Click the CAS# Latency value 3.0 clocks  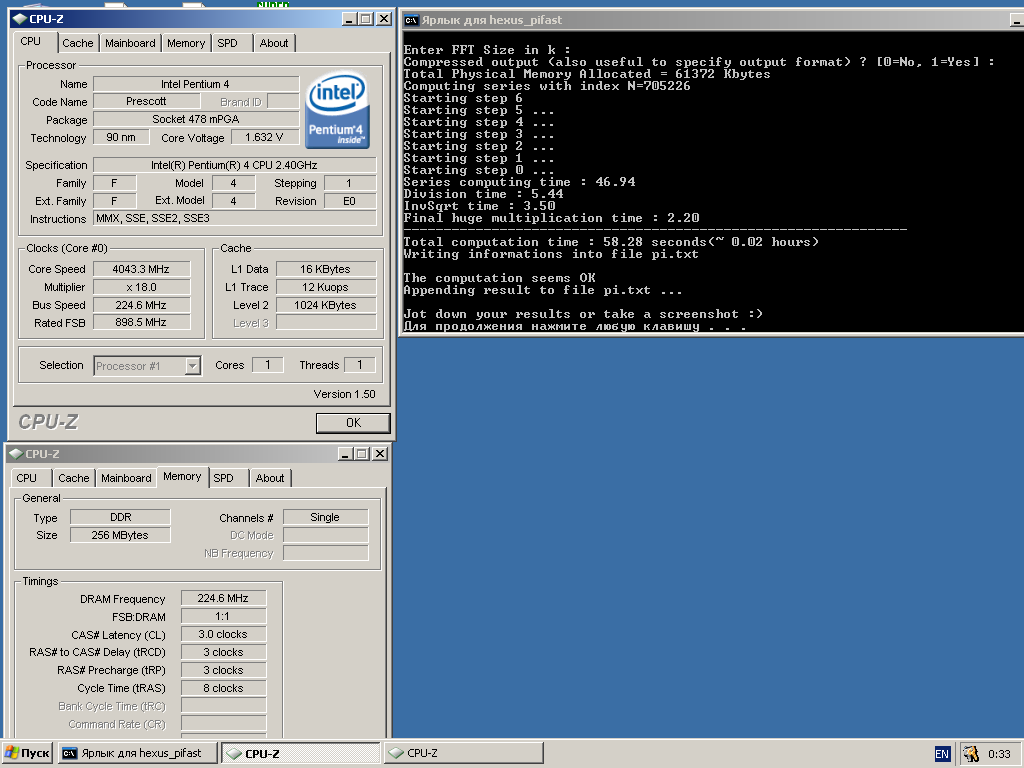tap(223, 634)
